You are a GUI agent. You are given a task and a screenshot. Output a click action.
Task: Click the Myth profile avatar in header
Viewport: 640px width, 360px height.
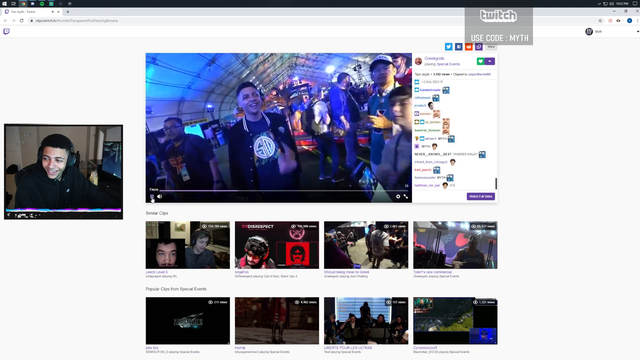[x=589, y=31]
